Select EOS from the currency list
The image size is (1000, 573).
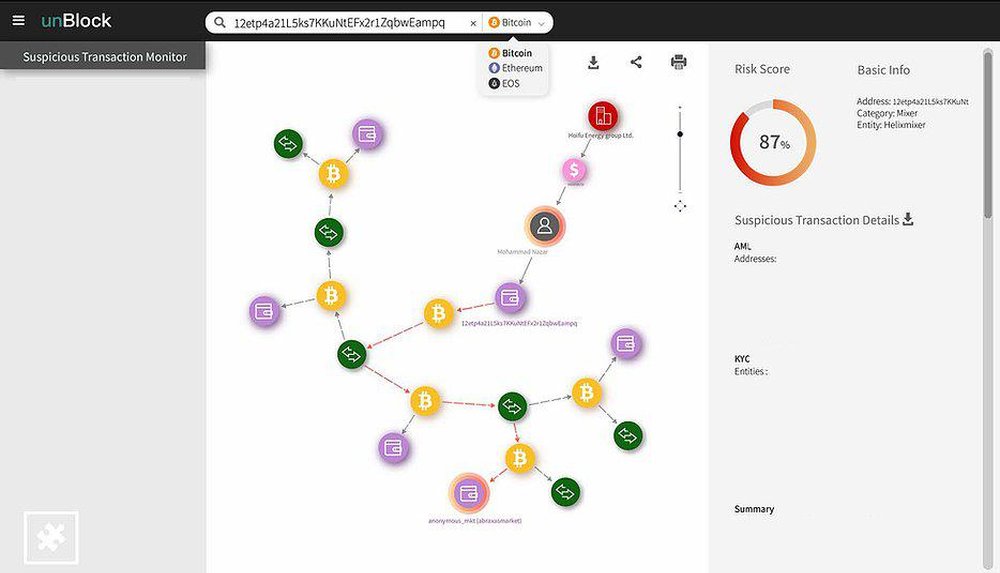(504, 83)
